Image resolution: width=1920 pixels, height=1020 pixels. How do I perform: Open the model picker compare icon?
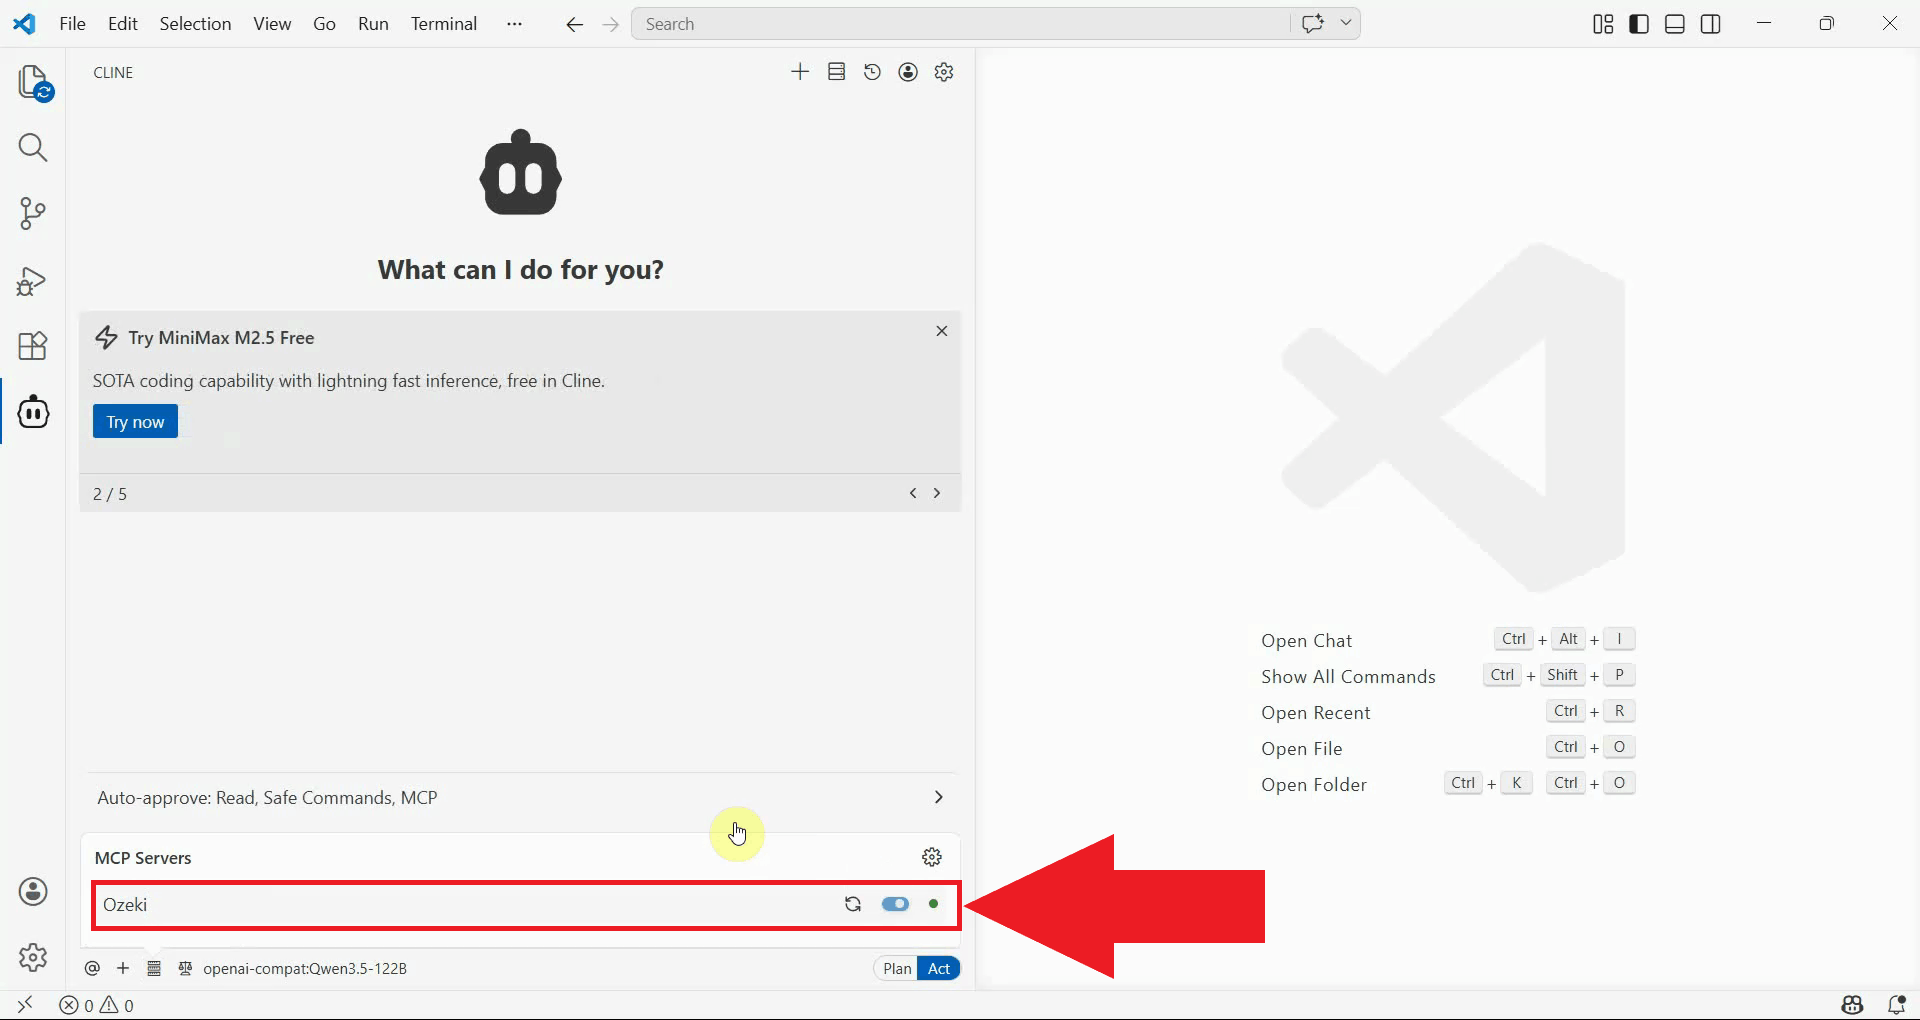point(185,968)
